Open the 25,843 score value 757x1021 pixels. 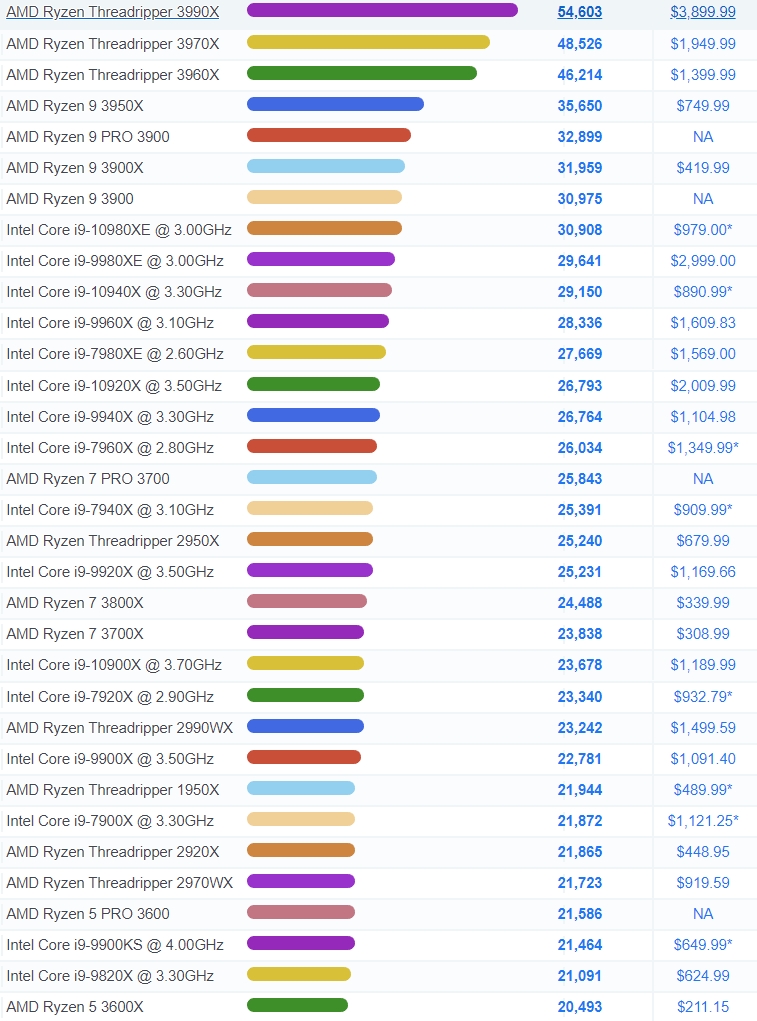tap(579, 479)
